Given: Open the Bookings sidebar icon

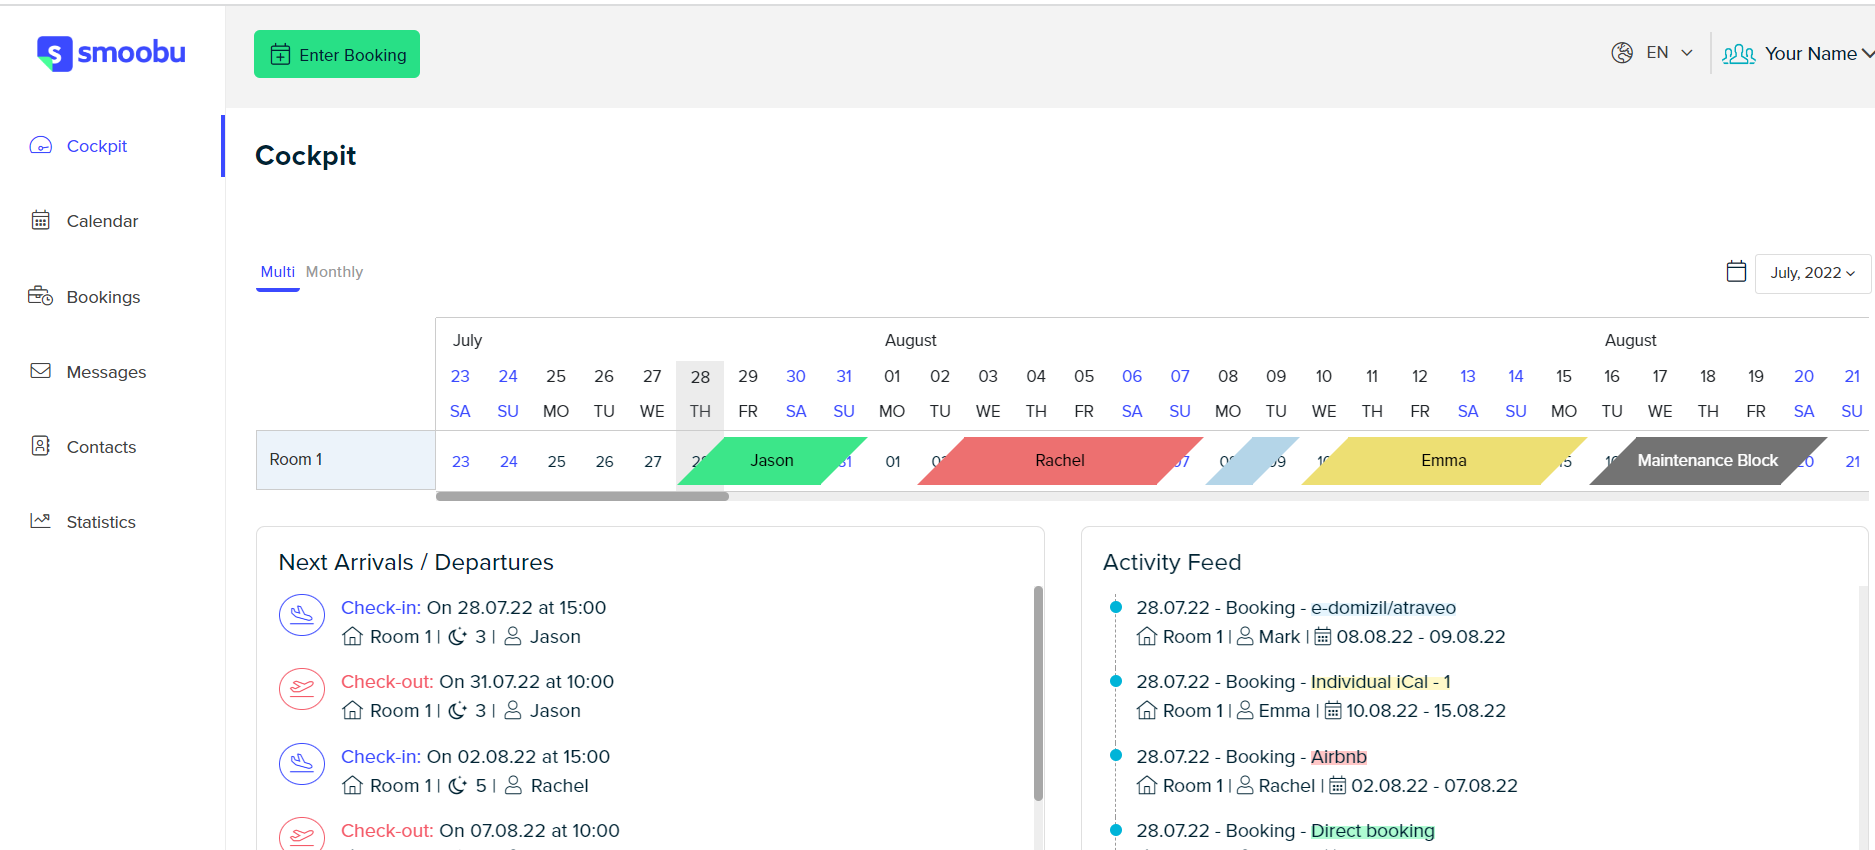Looking at the screenshot, I should [x=41, y=296].
